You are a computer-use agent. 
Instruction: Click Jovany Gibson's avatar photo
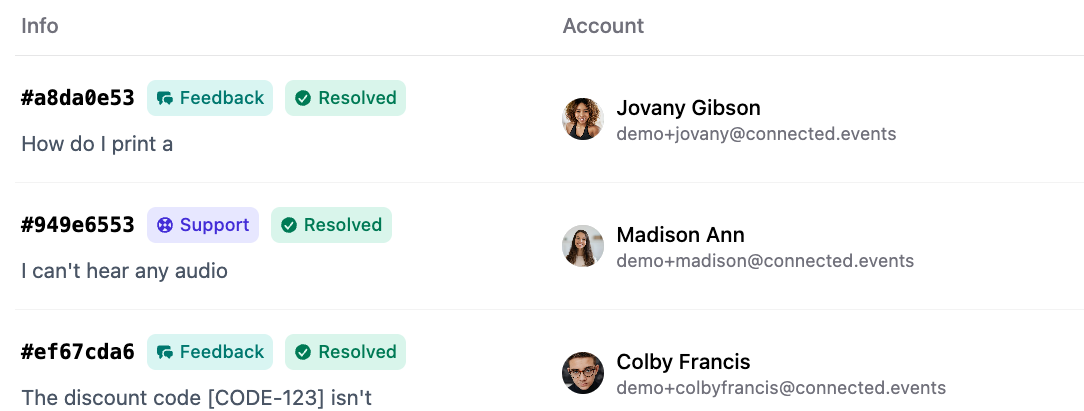click(x=583, y=119)
